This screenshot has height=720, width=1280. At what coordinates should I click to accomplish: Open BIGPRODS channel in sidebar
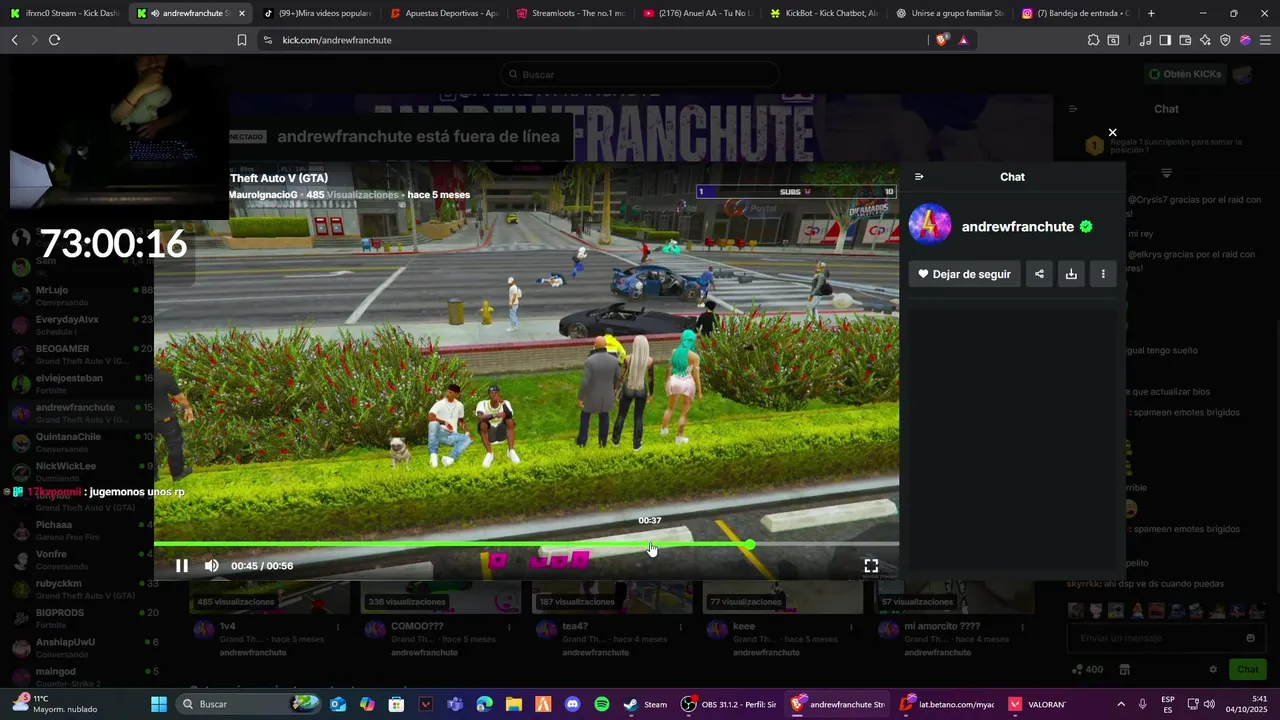pyautogui.click(x=80, y=617)
